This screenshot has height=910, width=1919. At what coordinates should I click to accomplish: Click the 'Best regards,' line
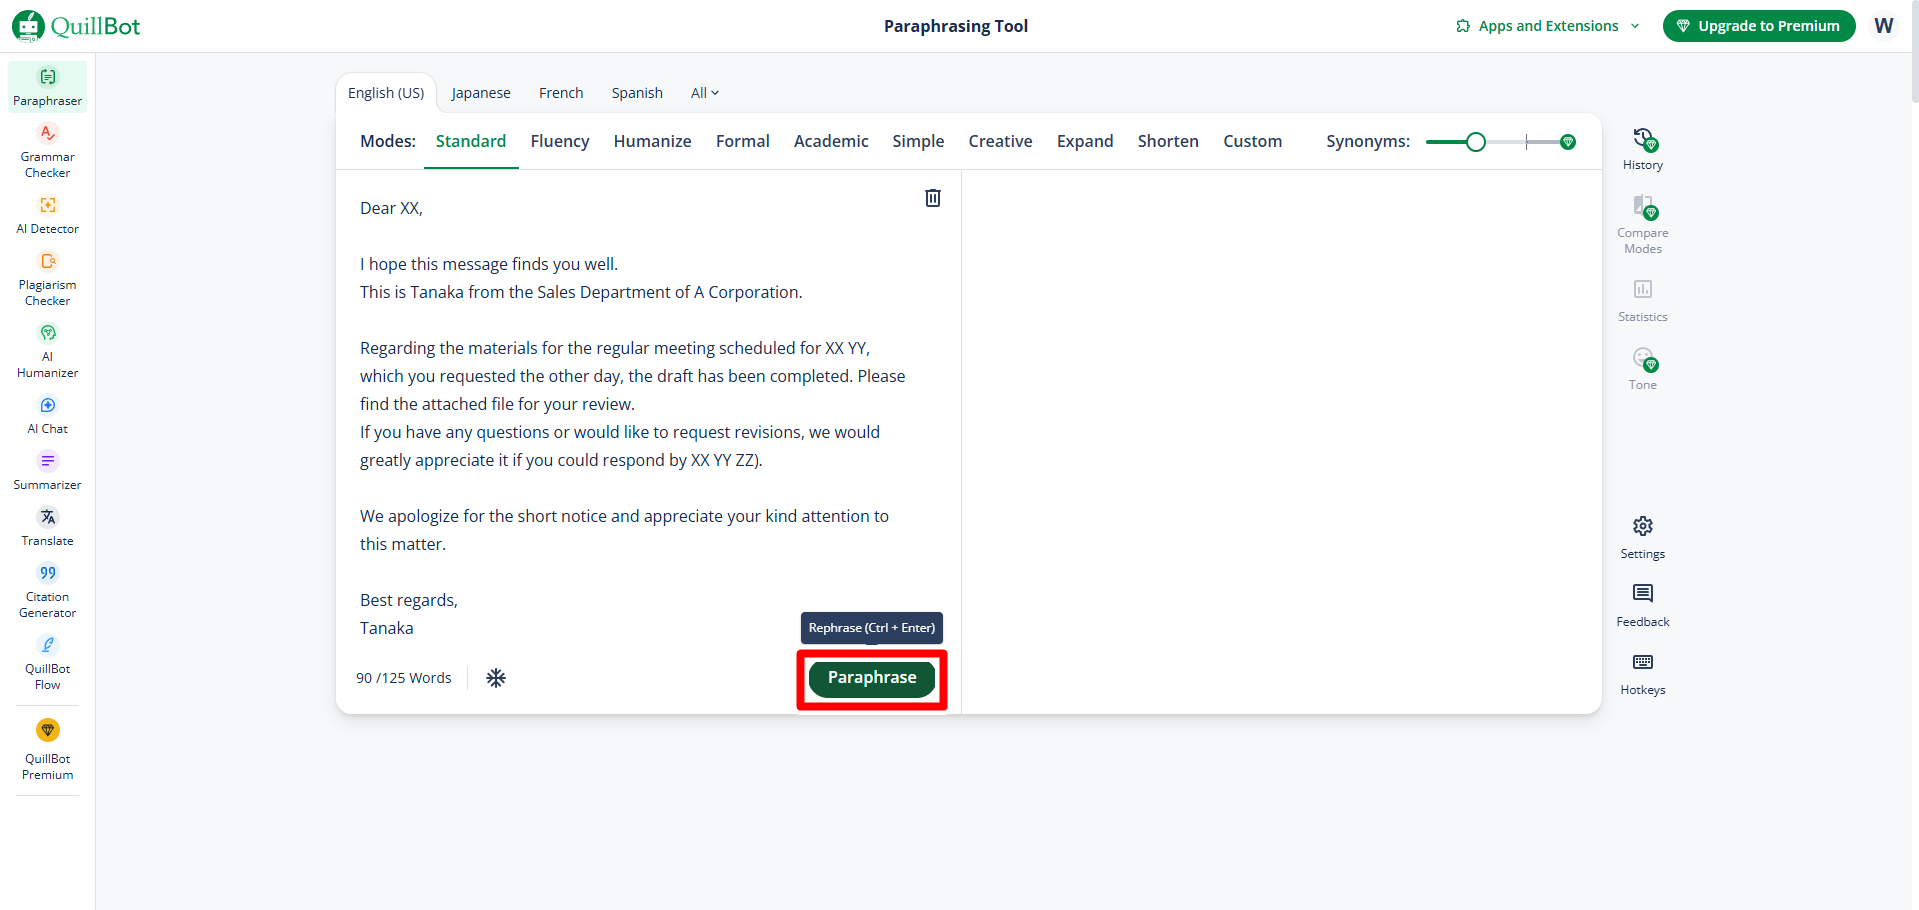click(x=409, y=600)
